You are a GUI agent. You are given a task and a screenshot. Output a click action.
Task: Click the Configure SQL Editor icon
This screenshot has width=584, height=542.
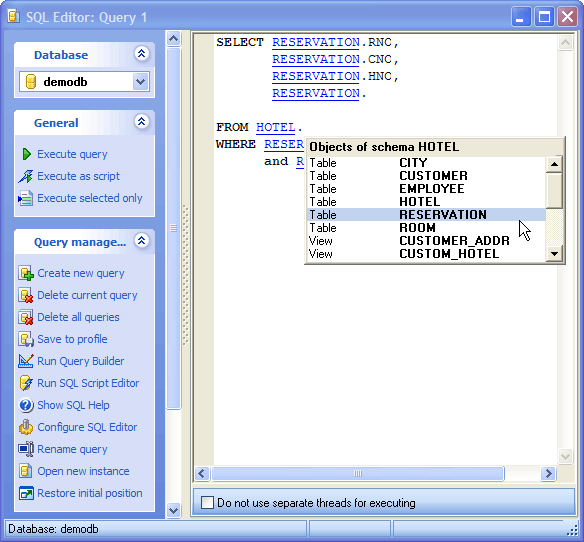click(26, 427)
